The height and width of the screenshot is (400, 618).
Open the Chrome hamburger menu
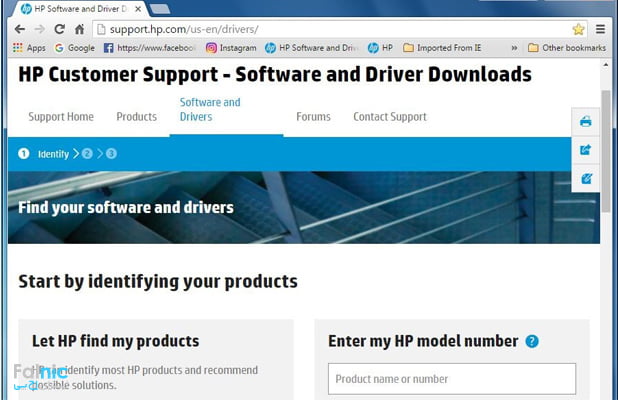click(601, 29)
